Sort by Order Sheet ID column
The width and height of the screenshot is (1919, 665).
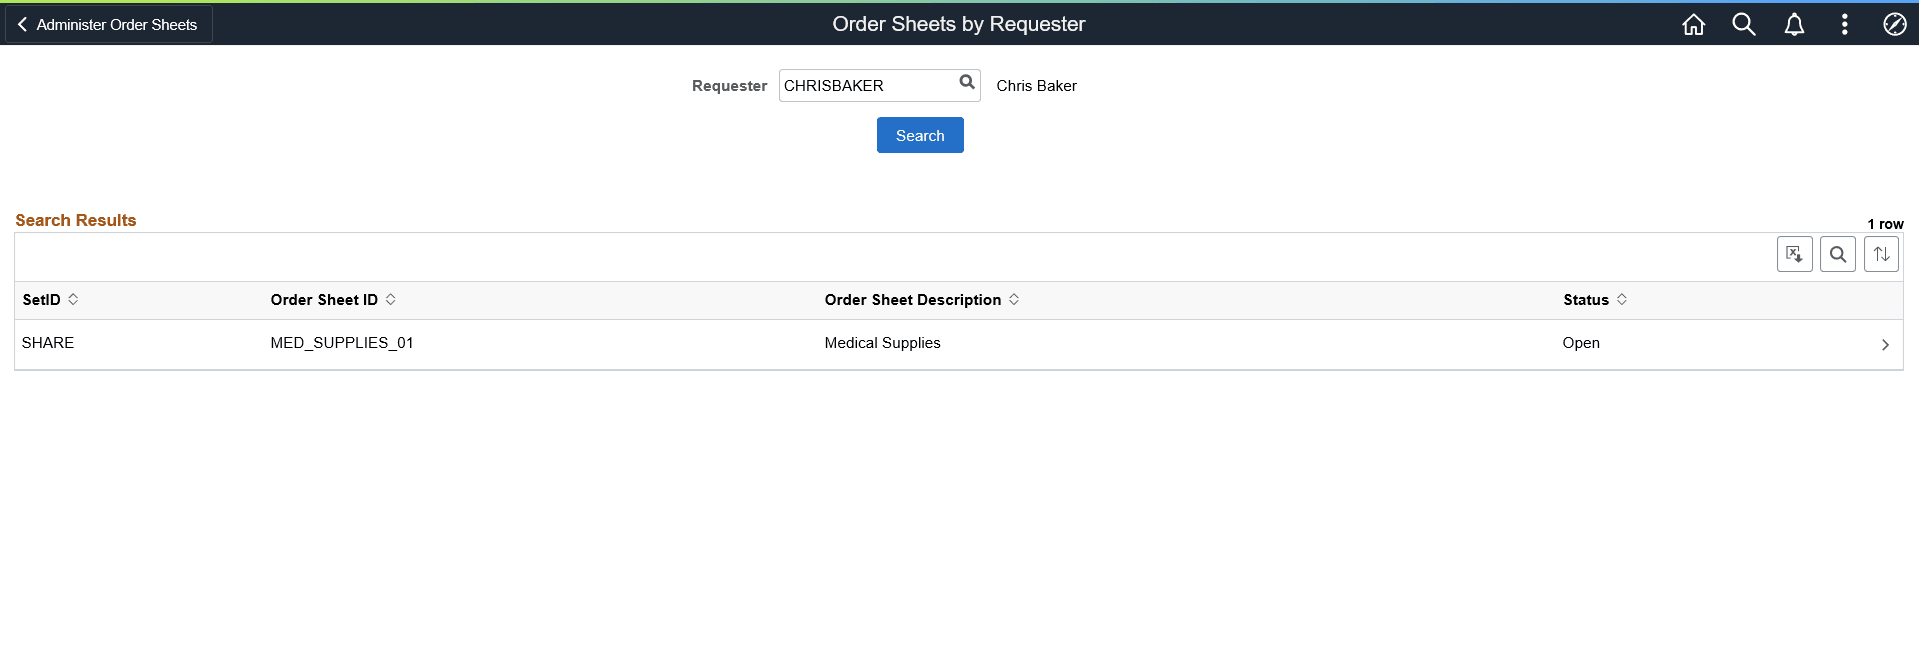(333, 300)
